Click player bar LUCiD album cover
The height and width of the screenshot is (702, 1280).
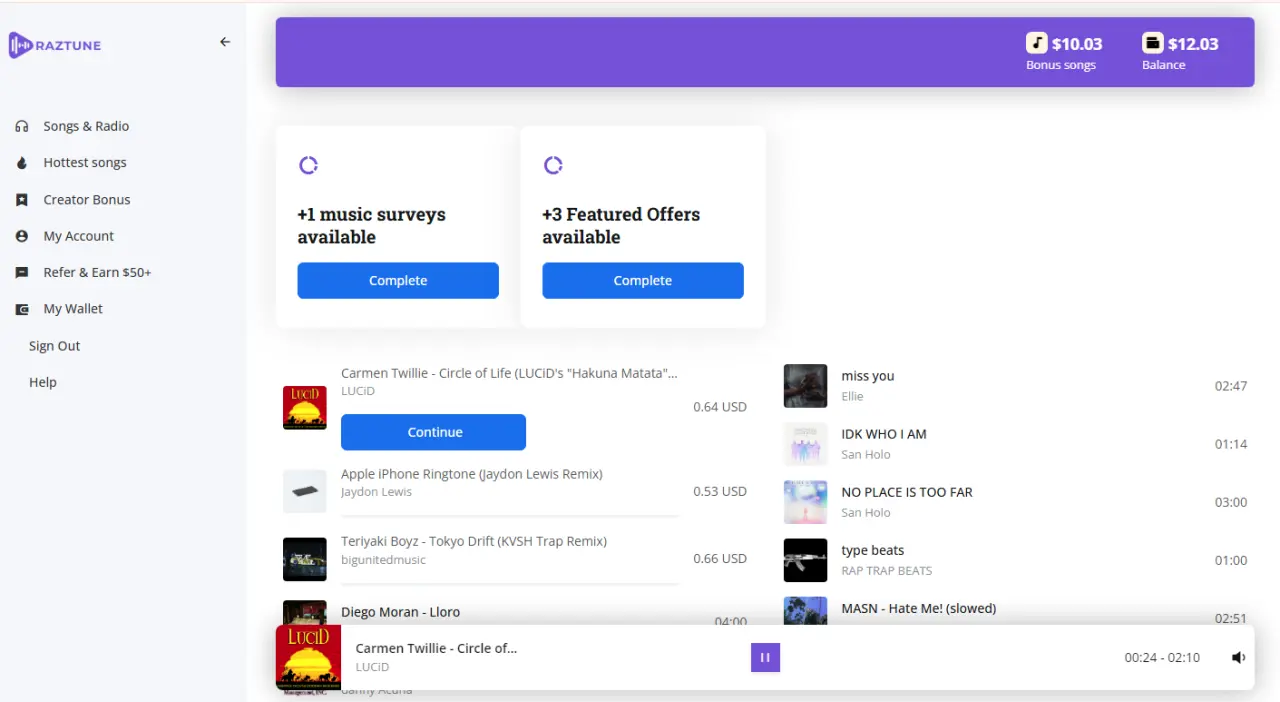(308, 657)
